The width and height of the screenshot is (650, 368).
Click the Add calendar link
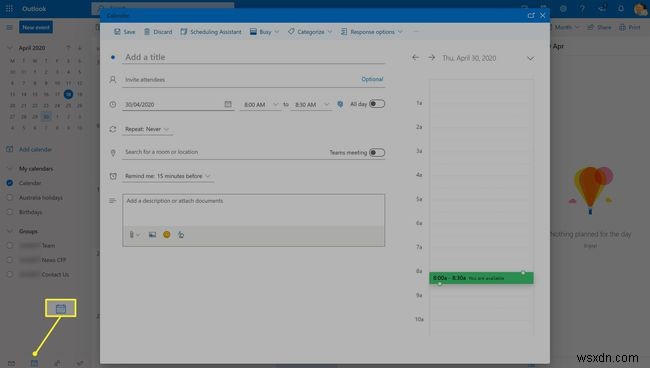pyautogui.click(x=29, y=149)
